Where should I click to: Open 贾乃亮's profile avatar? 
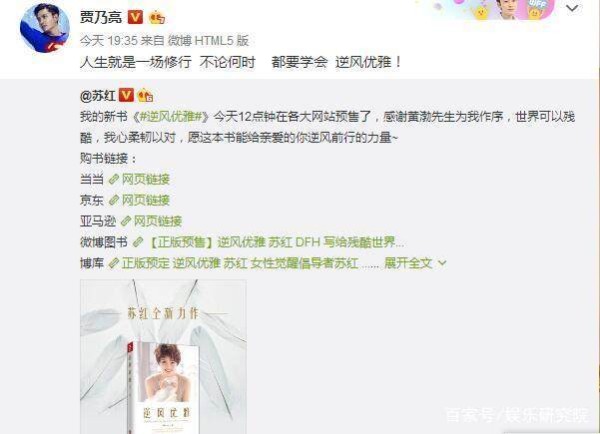pyautogui.click(x=45, y=28)
